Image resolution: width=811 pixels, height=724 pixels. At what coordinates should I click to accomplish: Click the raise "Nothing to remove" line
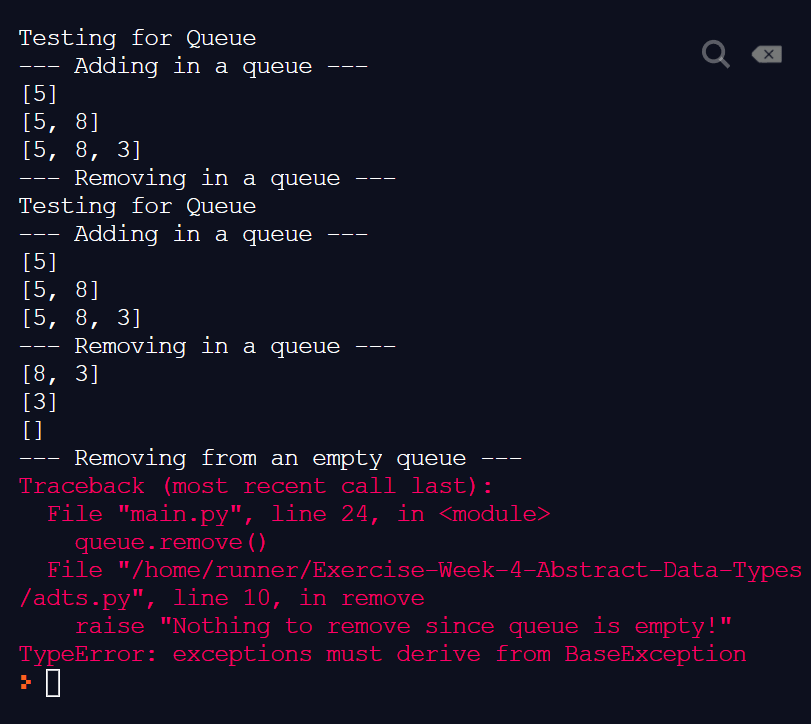point(403,627)
